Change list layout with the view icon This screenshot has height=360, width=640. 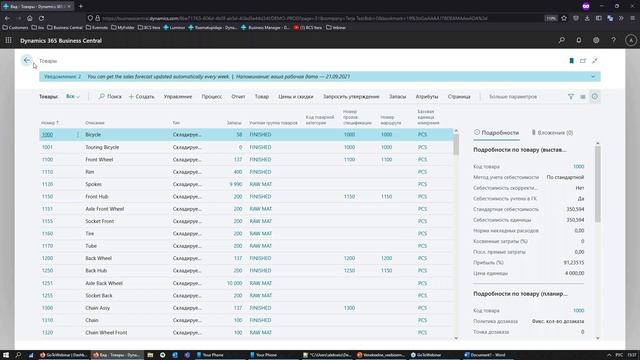[583, 97]
